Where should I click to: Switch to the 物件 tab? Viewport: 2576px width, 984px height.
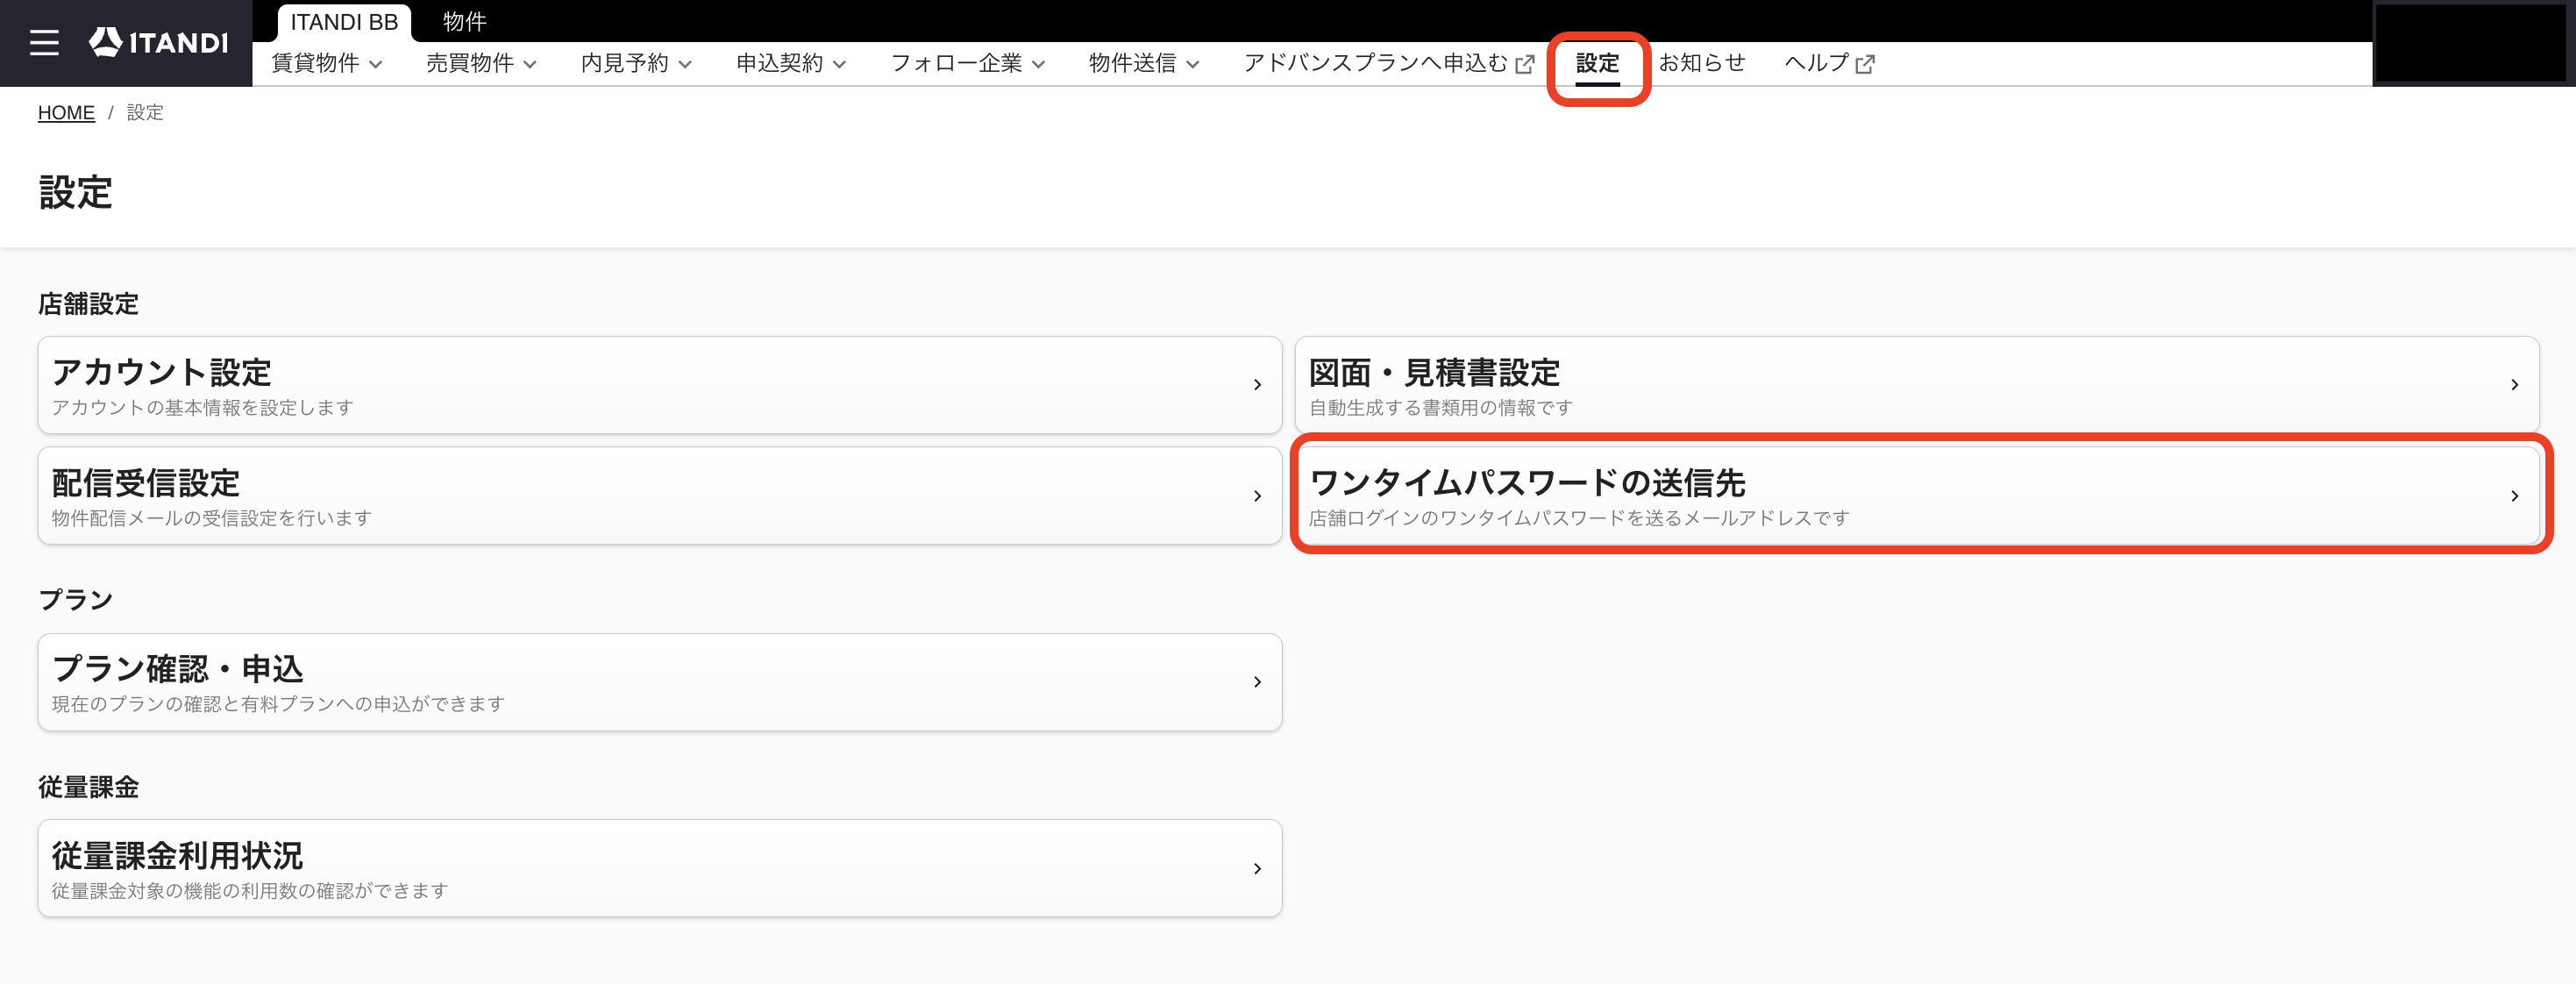tap(465, 22)
